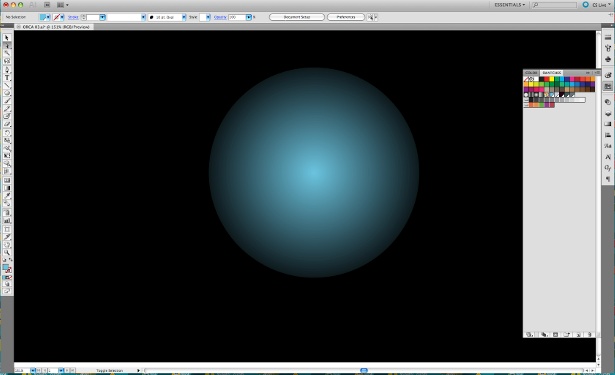Pick the black swatch in Swatches panel
Image resolution: width=615 pixels, height=375 pixels.
[541, 79]
